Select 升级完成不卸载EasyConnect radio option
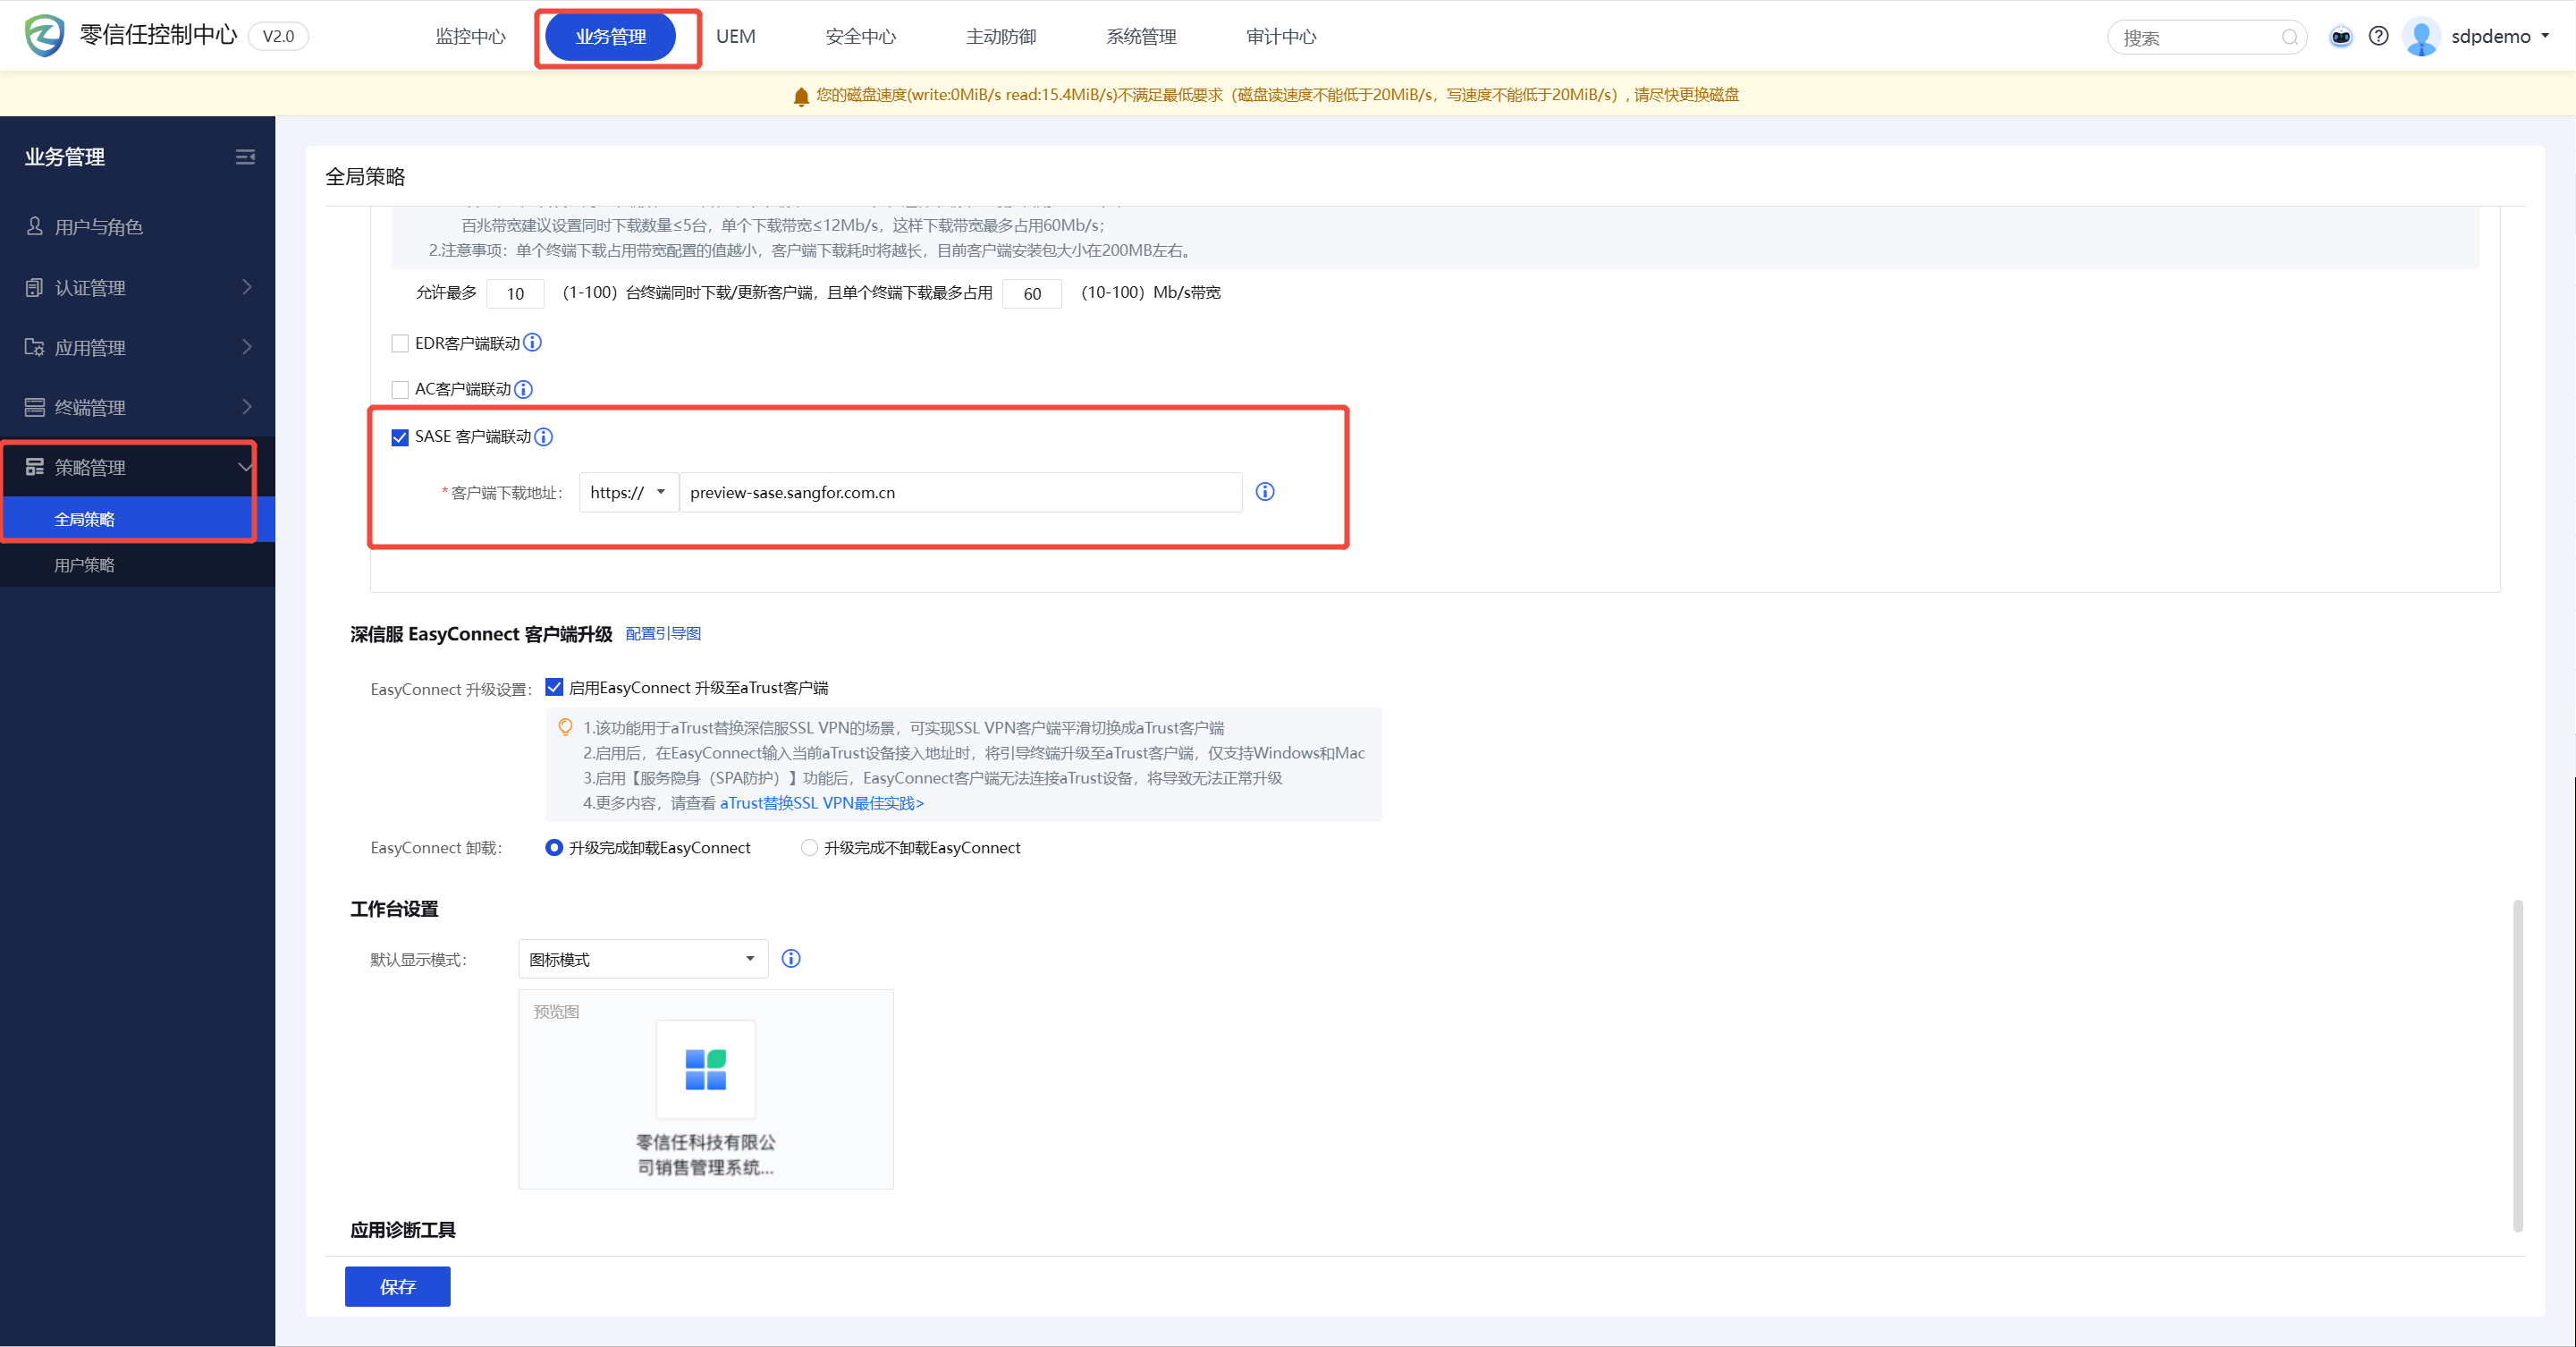Viewport: 2576px width, 1347px height. click(x=809, y=848)
